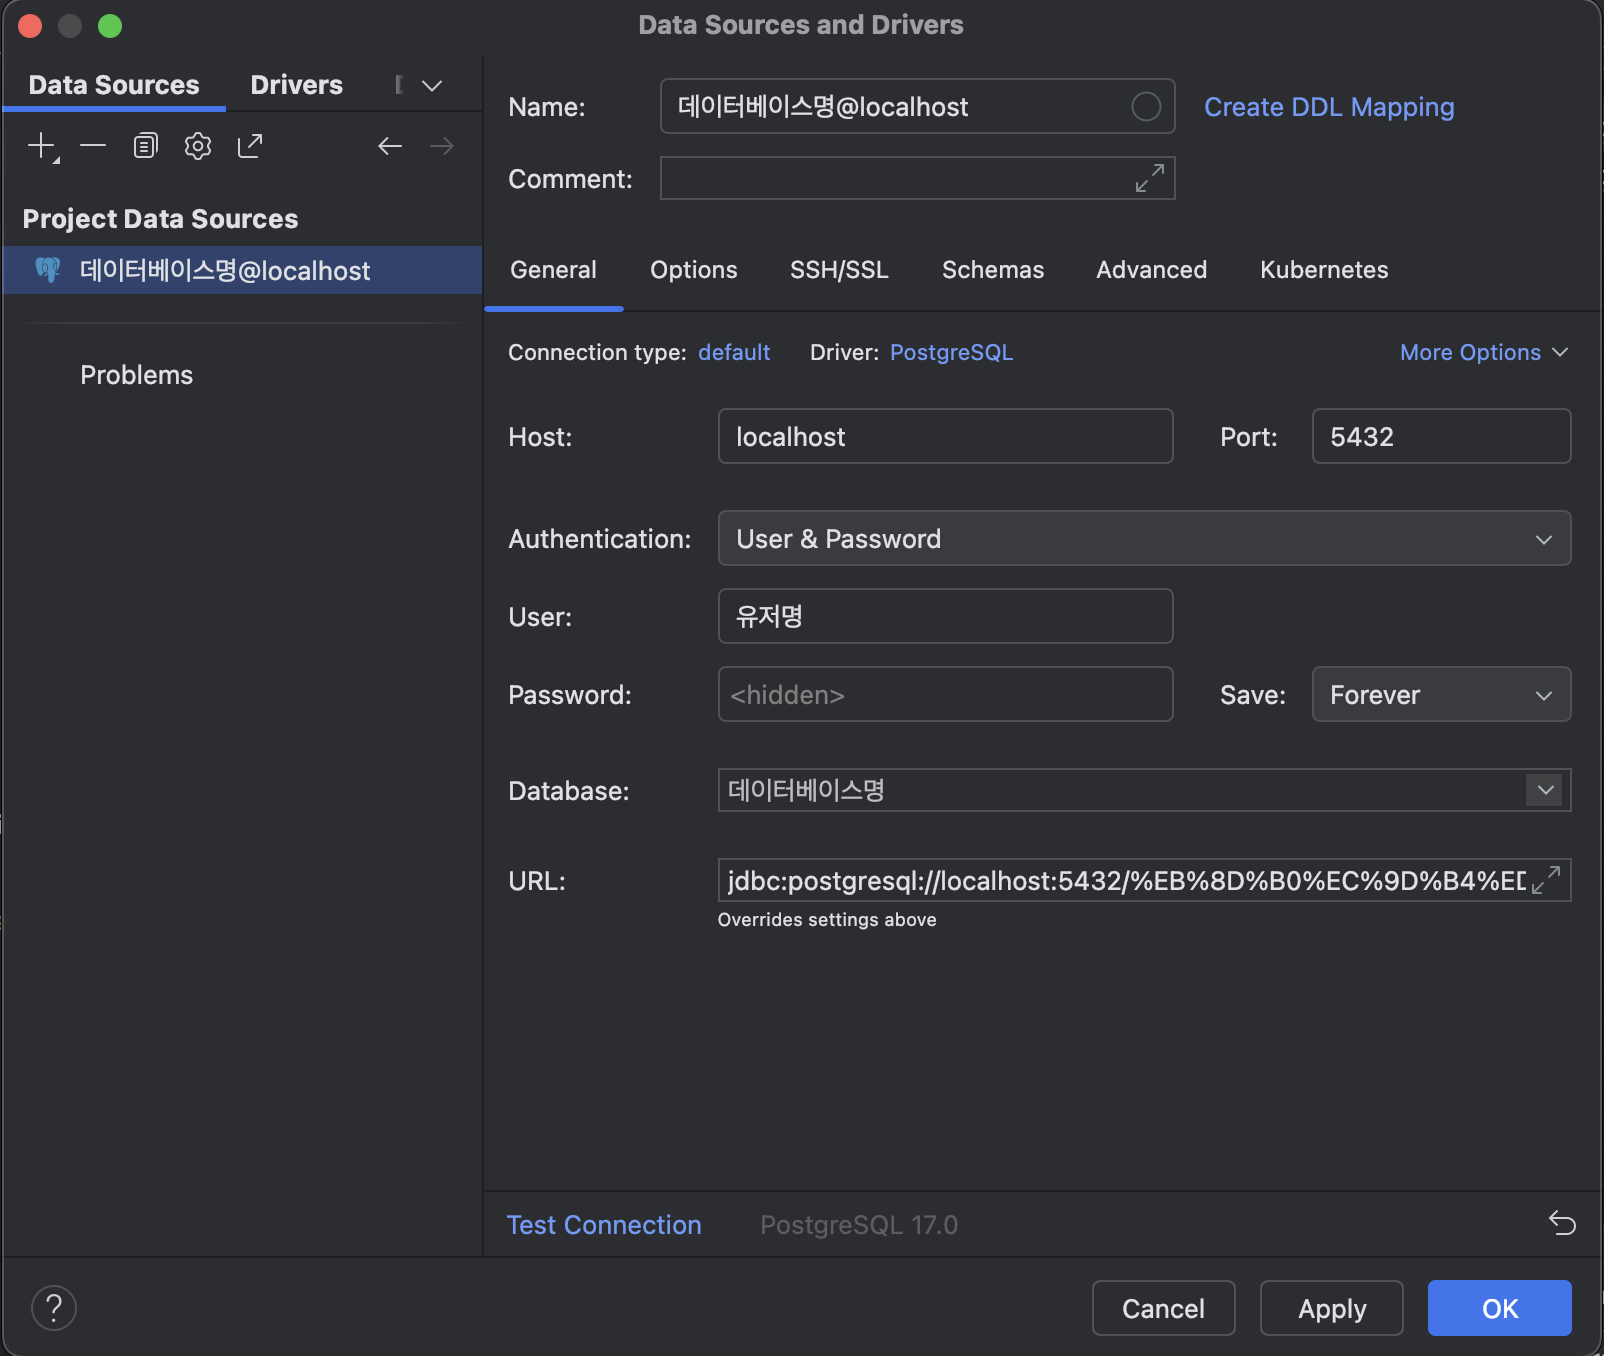The width and height of the screenshot is (1604, 1356).
Task: Open the Save password dropdown
Action: [1441, 694]
